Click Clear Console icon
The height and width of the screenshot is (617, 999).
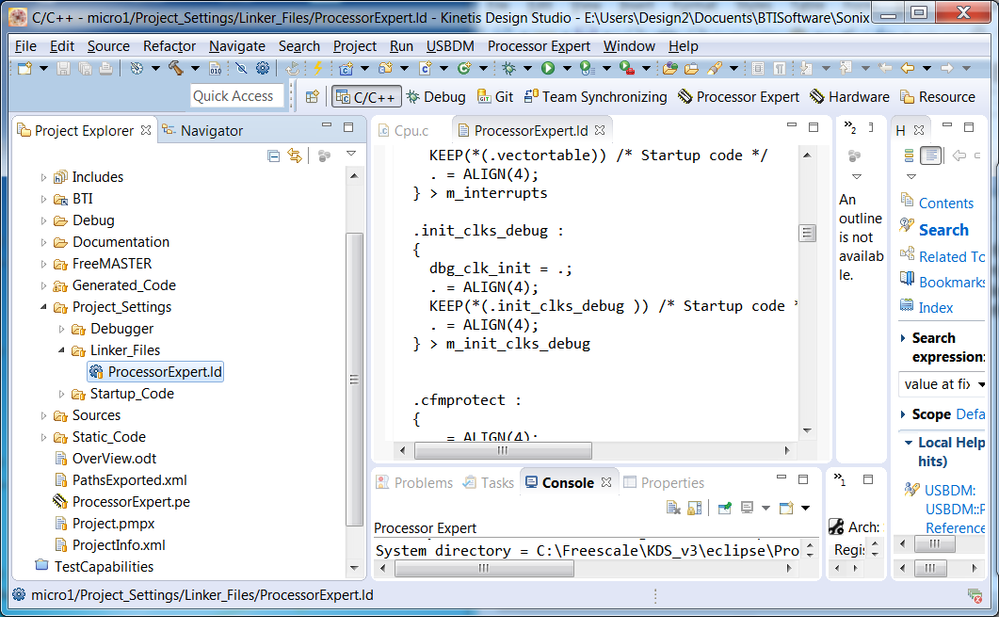click(x=673, y=508)
